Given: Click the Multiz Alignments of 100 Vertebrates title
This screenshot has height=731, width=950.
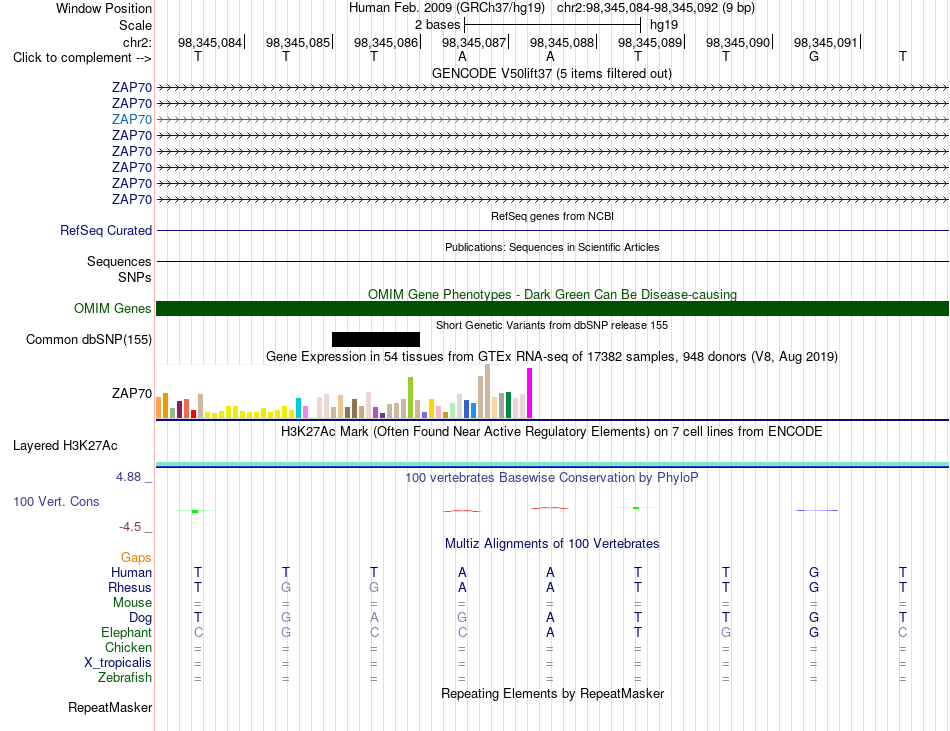Looking at the screenshot, I should point(552,543).
